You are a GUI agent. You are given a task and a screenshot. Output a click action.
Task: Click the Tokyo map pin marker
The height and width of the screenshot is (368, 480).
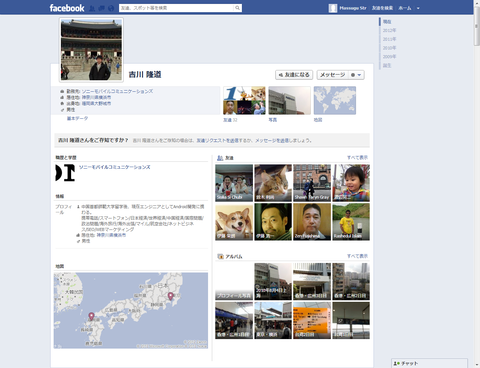170,296
